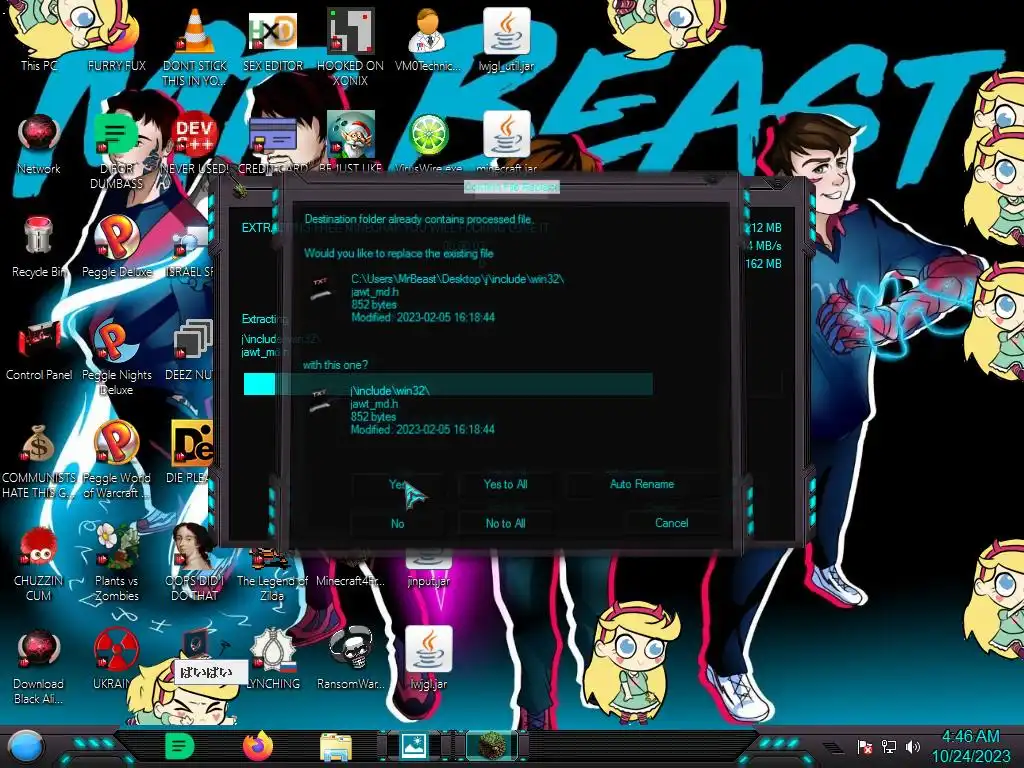Select the Recycle Bin desktop icon

pyautogui.click(x=39, y=247)
